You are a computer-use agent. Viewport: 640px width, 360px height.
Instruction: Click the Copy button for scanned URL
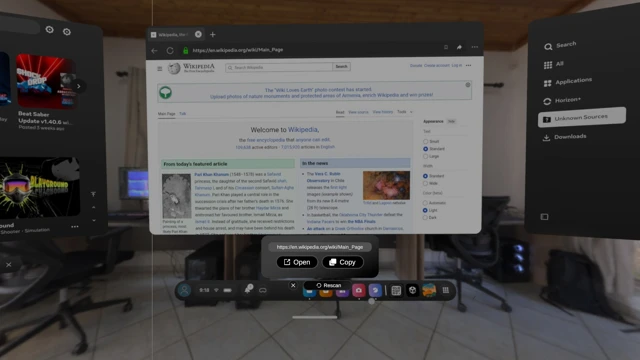coord(342,262)
